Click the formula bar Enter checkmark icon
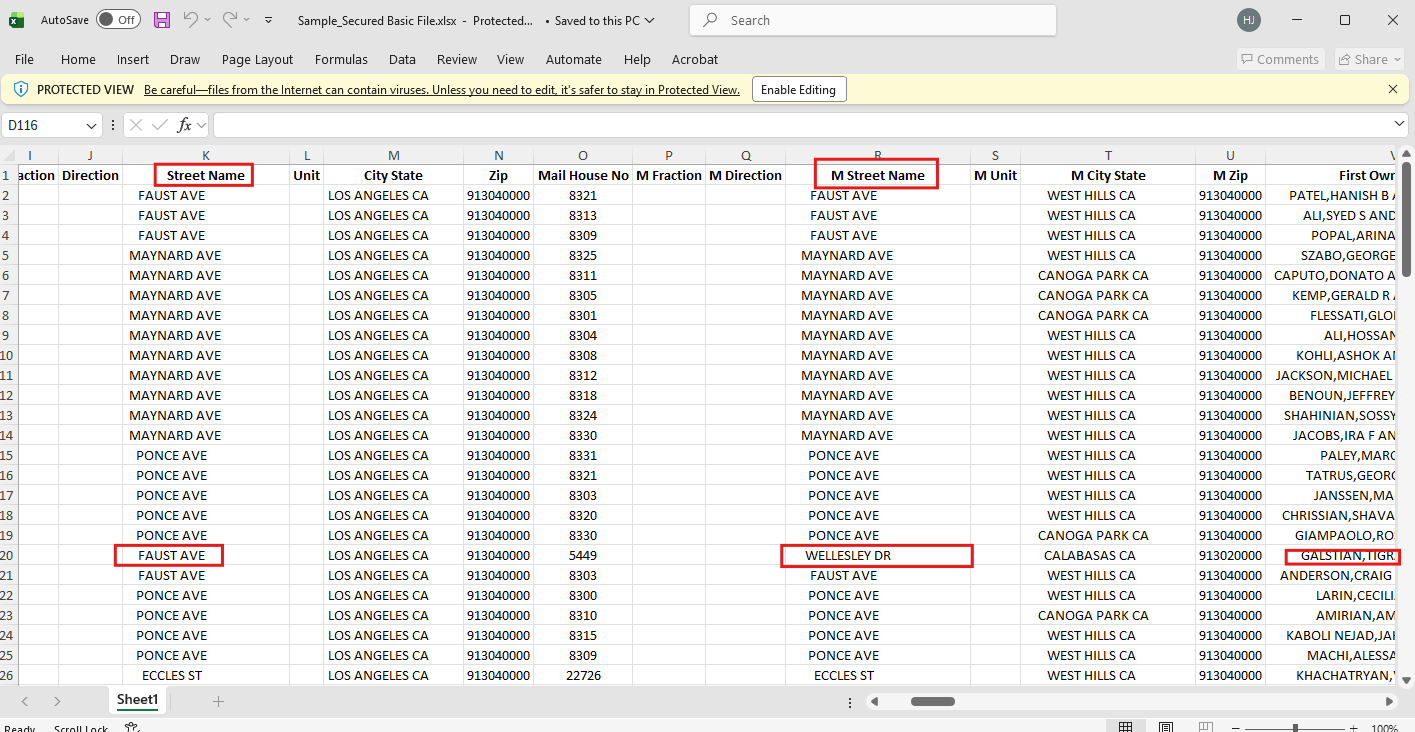The image size is (1415, 732). [x=160, y=125]
